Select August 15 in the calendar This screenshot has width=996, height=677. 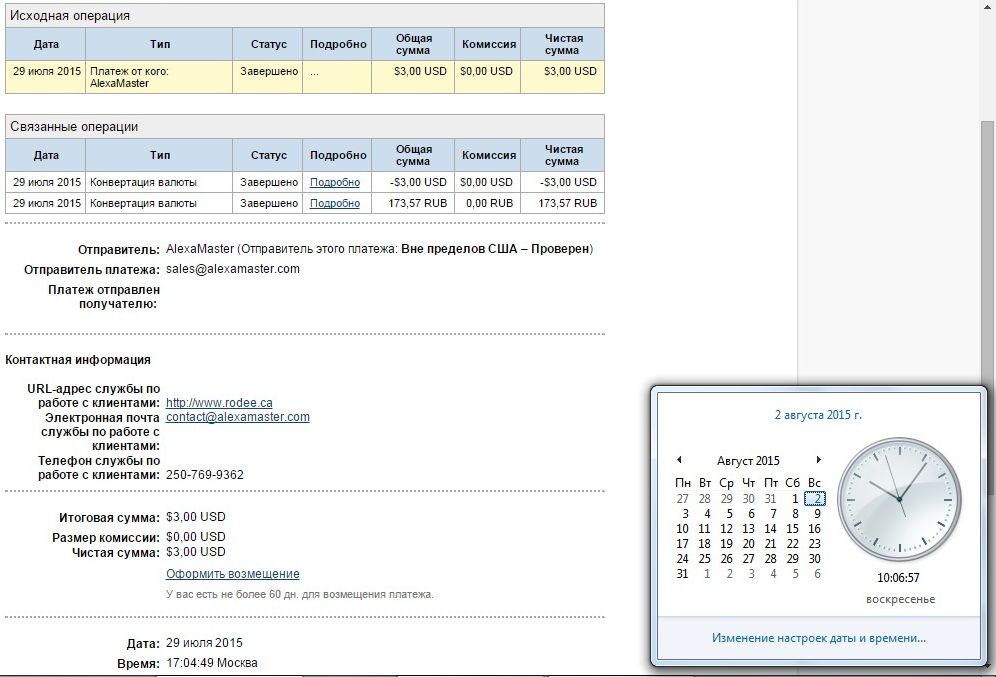[793, 529]
